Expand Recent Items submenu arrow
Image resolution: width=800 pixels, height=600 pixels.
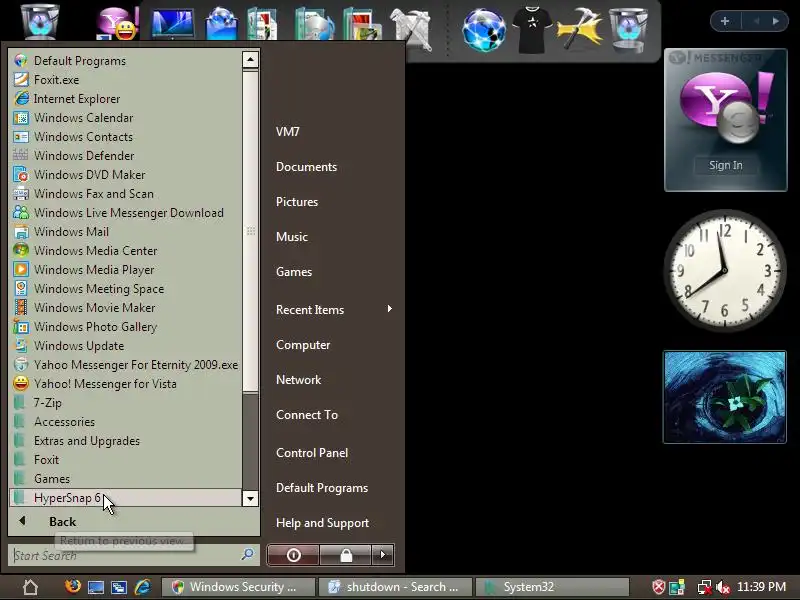point(390,309)
